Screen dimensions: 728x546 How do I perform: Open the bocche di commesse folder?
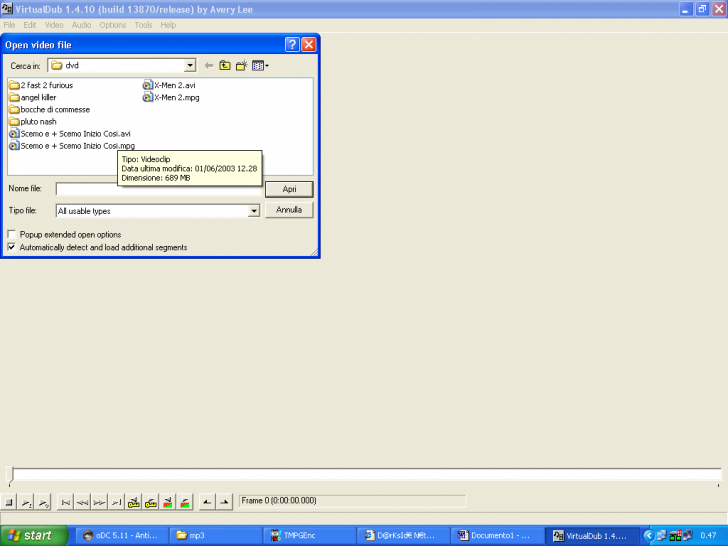pyautogui.click(x=49, y=110)
